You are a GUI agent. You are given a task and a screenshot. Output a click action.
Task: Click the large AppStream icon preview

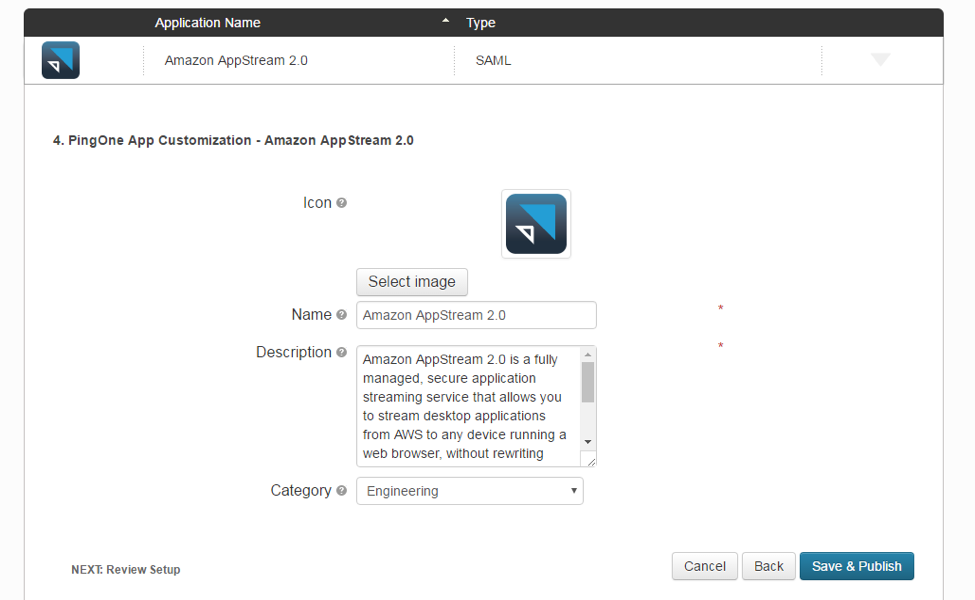tap(536, 224)
